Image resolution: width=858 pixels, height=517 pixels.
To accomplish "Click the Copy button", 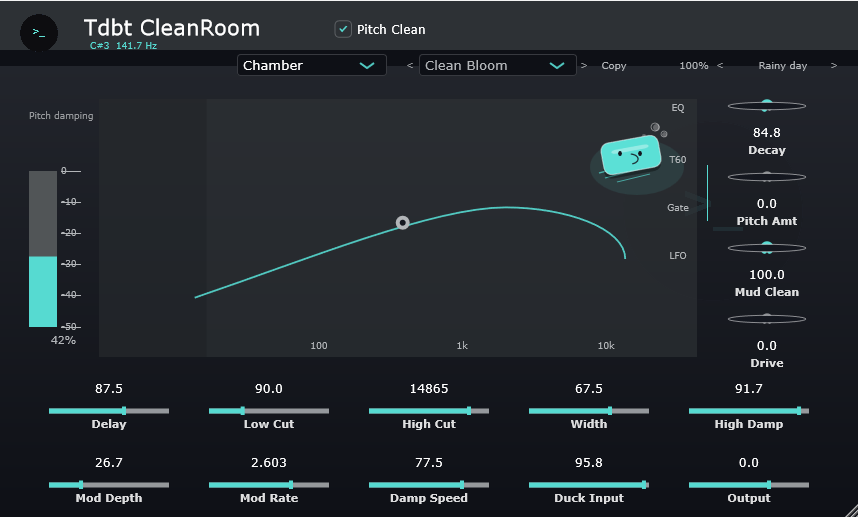I will click(x=613, y=66).
